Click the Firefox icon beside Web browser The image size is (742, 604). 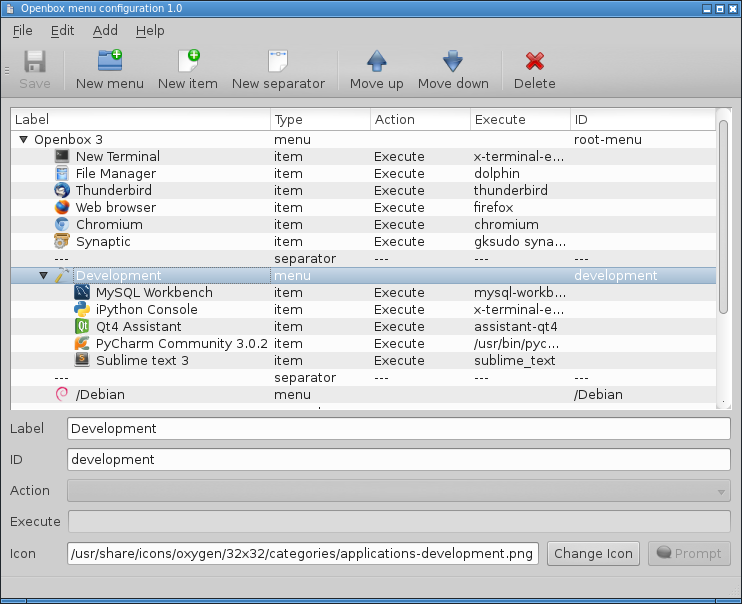tap(62, 207)
